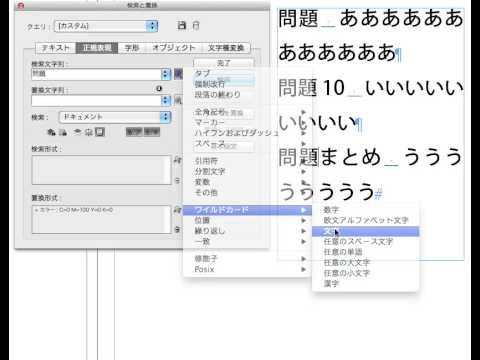Expand the 修飾子 submenu
Image resolution: width=480 pixels, height=360 pixels.
[247, 258]
